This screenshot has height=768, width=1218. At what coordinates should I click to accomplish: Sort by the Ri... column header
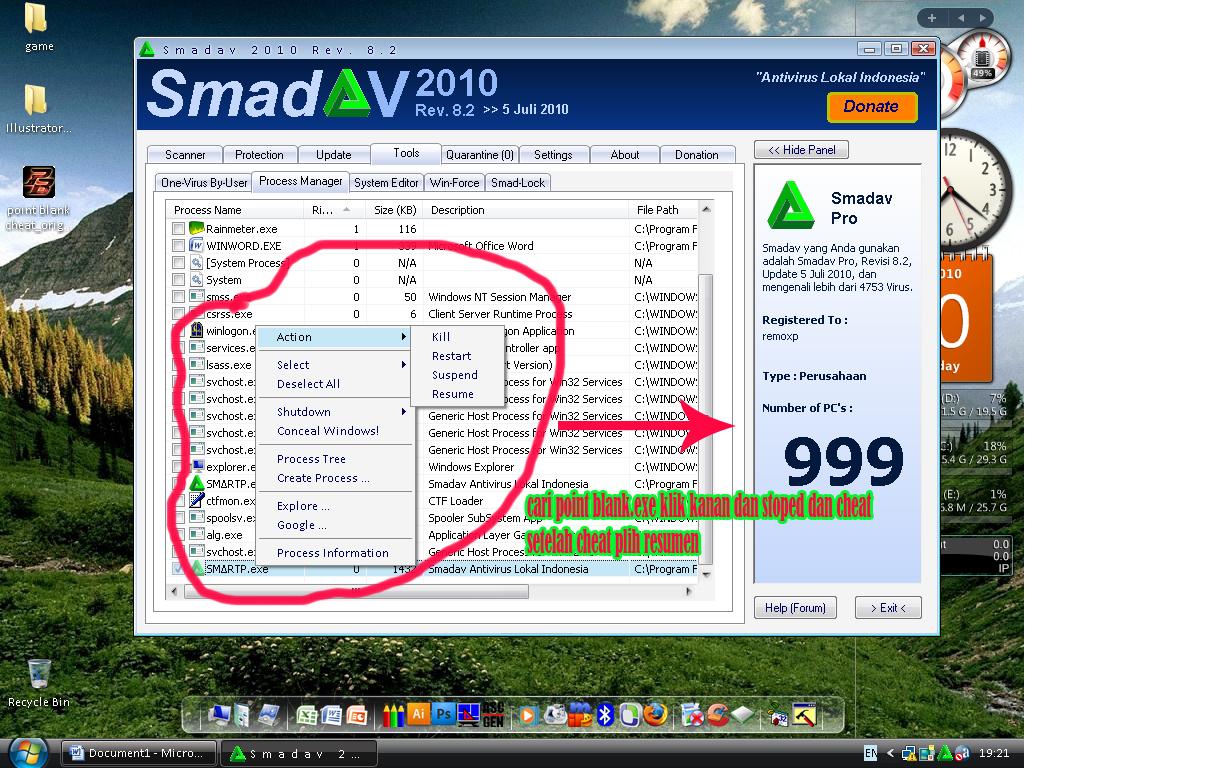pos(334,210)
